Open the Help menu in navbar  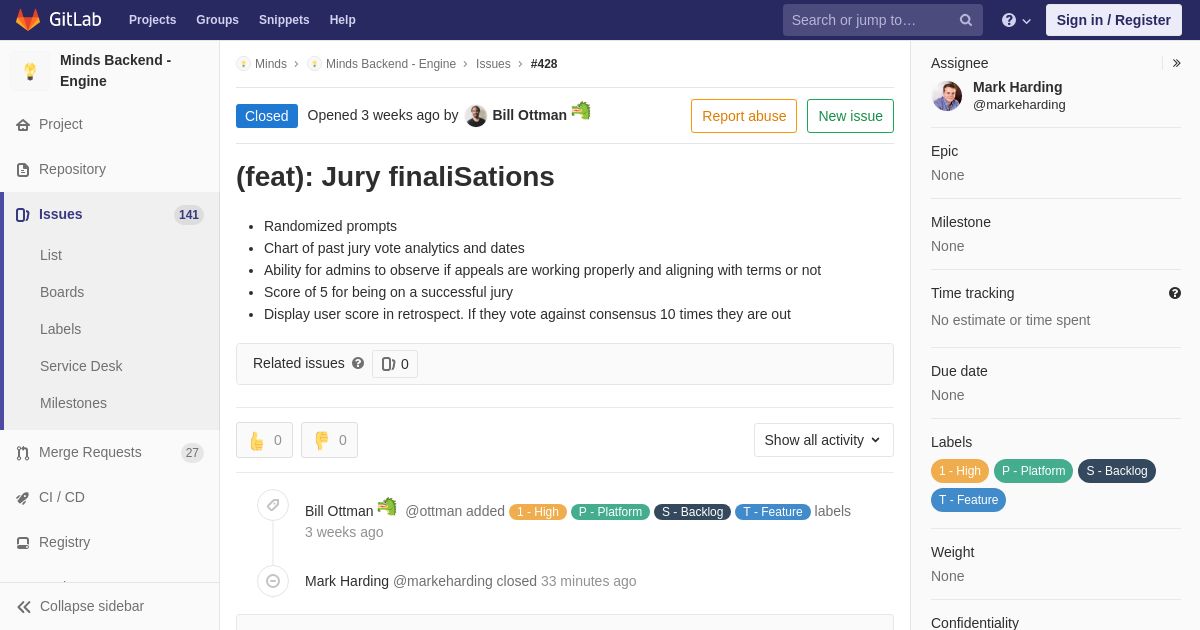pos(343,20)
